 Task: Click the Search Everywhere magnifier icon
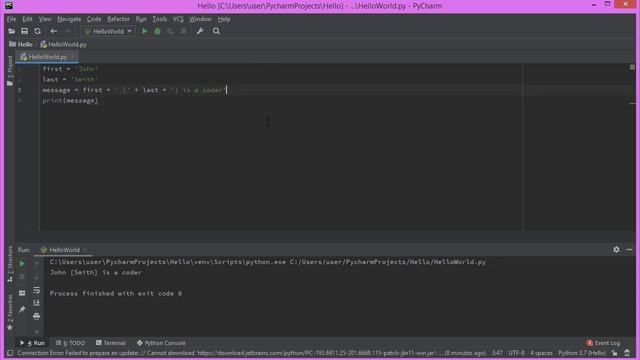coord(216,31)
